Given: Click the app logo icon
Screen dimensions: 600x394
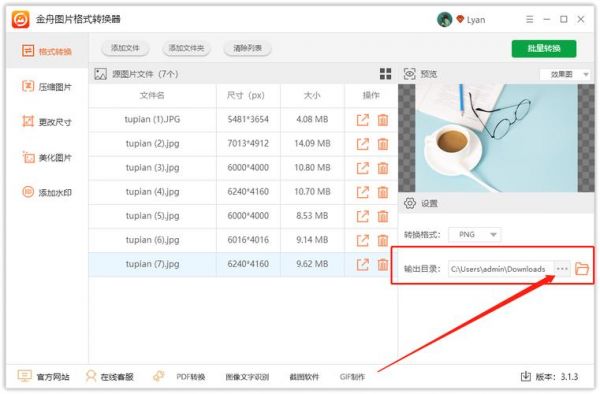Looking at the screenshot, I should coord(20,19).
